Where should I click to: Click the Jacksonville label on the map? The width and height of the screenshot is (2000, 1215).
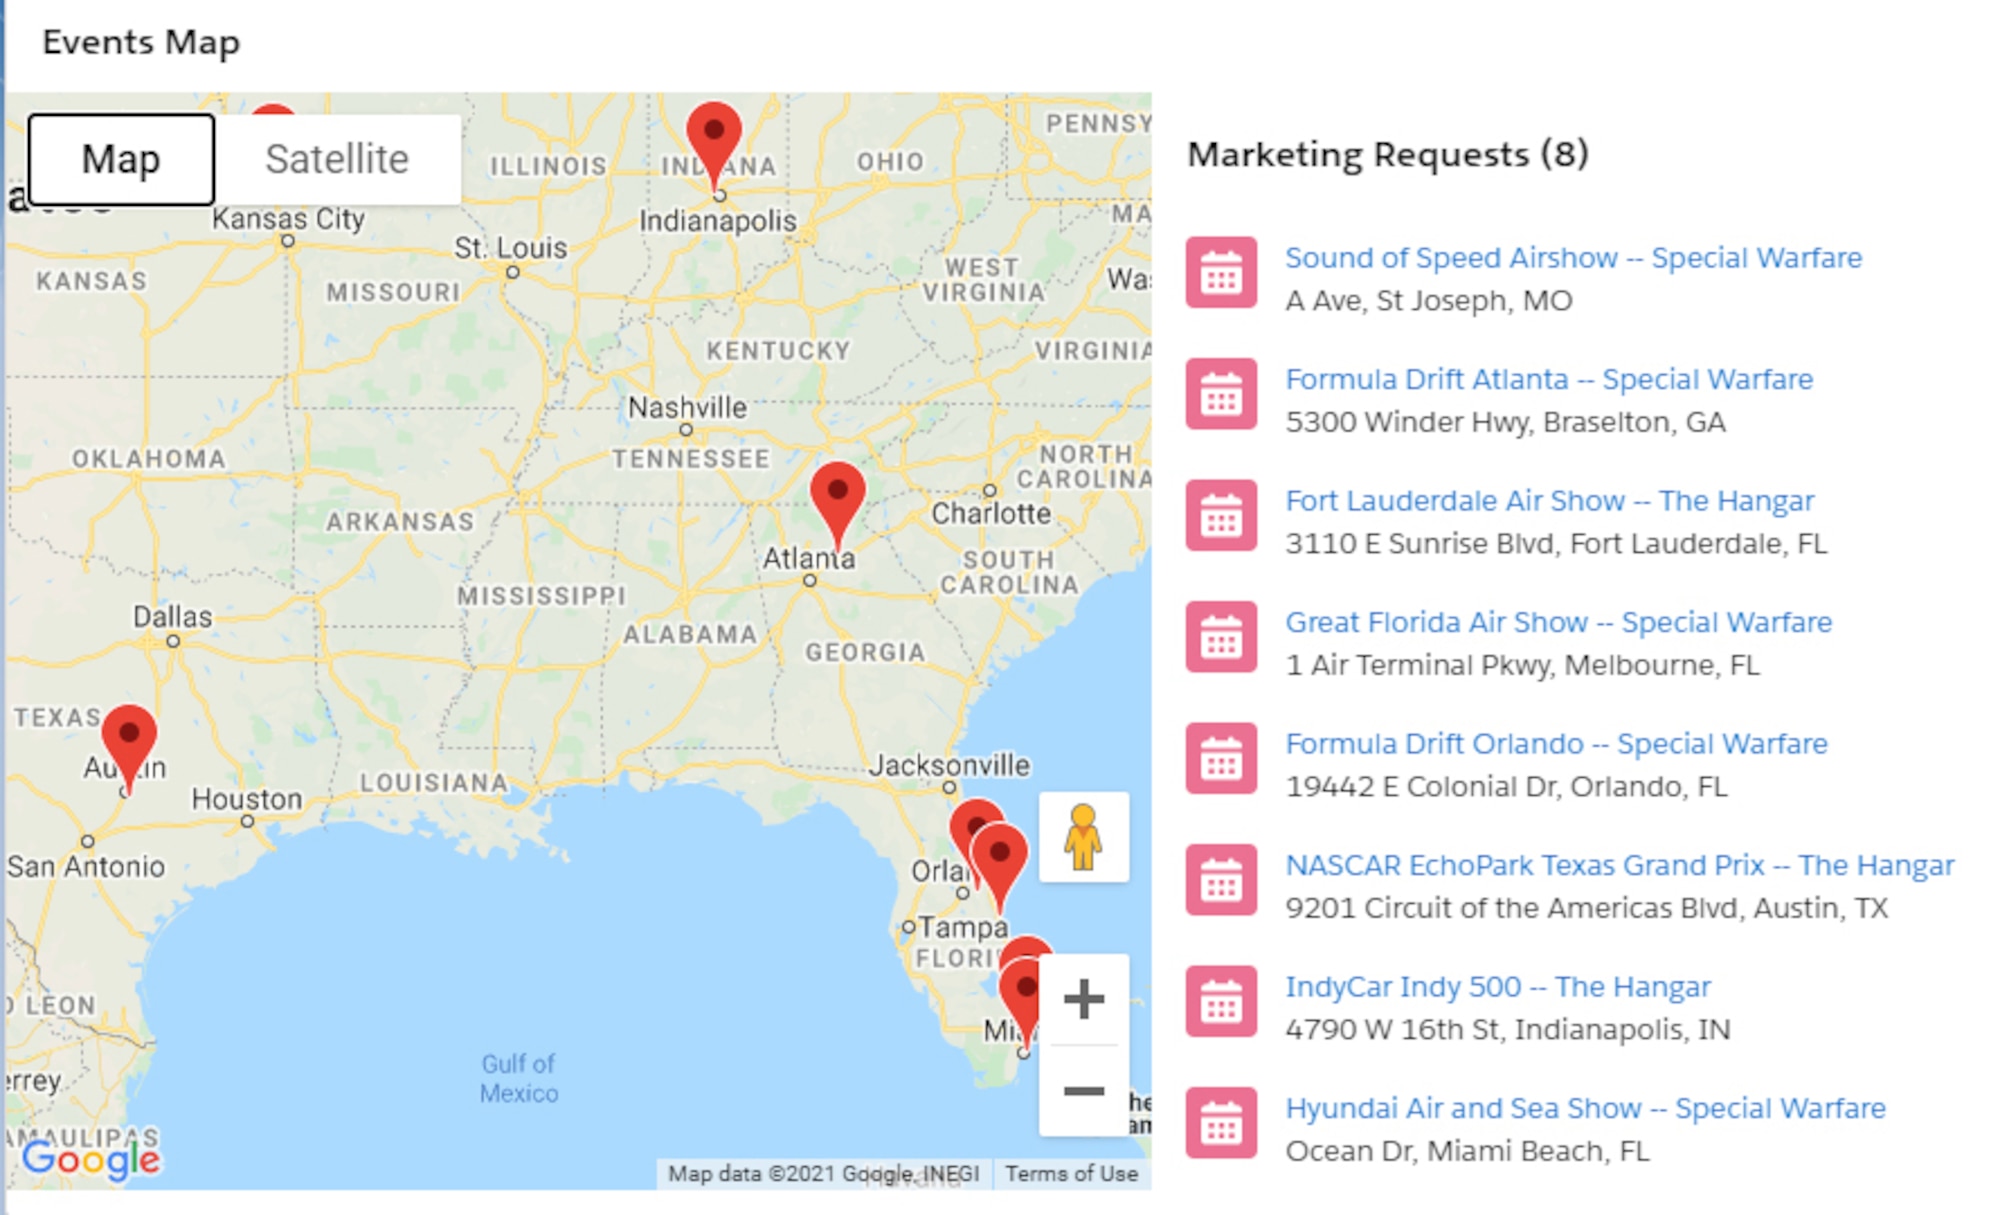coord(949,766)
